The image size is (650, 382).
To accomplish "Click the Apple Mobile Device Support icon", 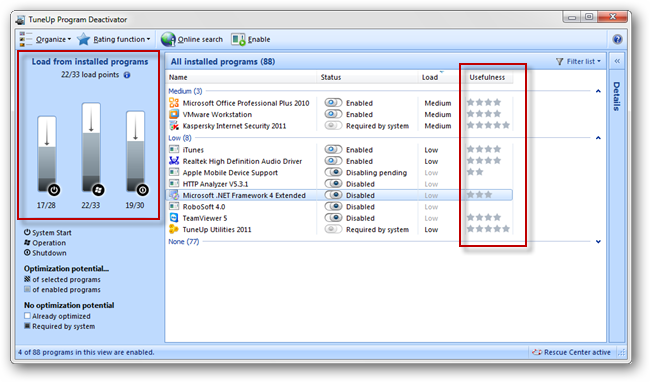I will [174, 172].
